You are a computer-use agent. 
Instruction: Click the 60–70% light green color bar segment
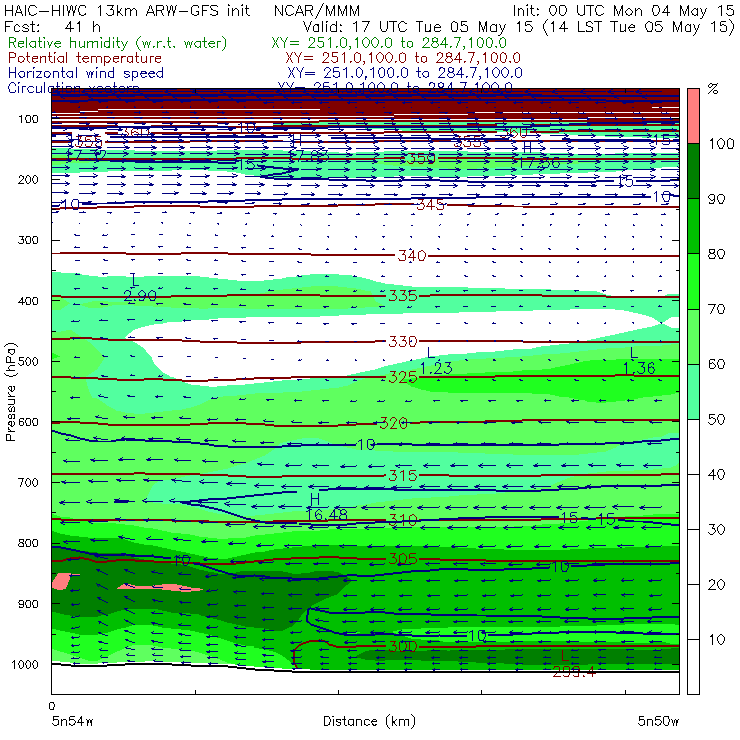tap(693, 336)
